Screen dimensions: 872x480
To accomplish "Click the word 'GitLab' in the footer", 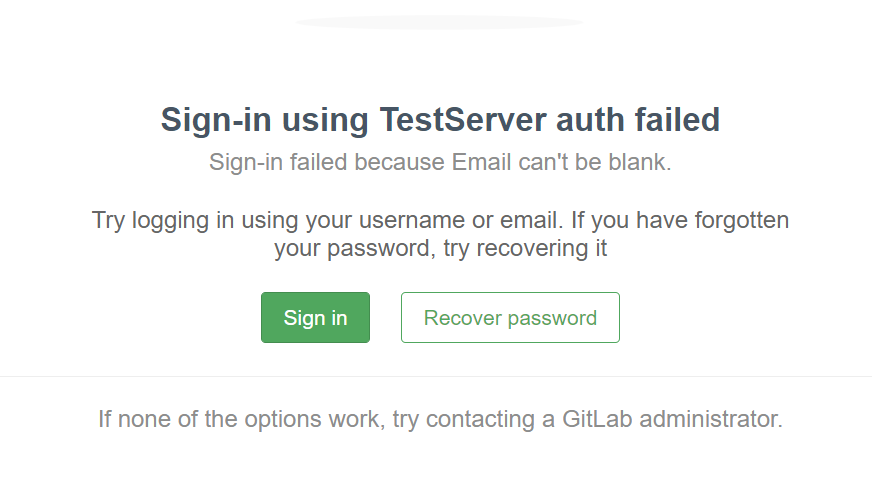I will [x=597, y=419].
